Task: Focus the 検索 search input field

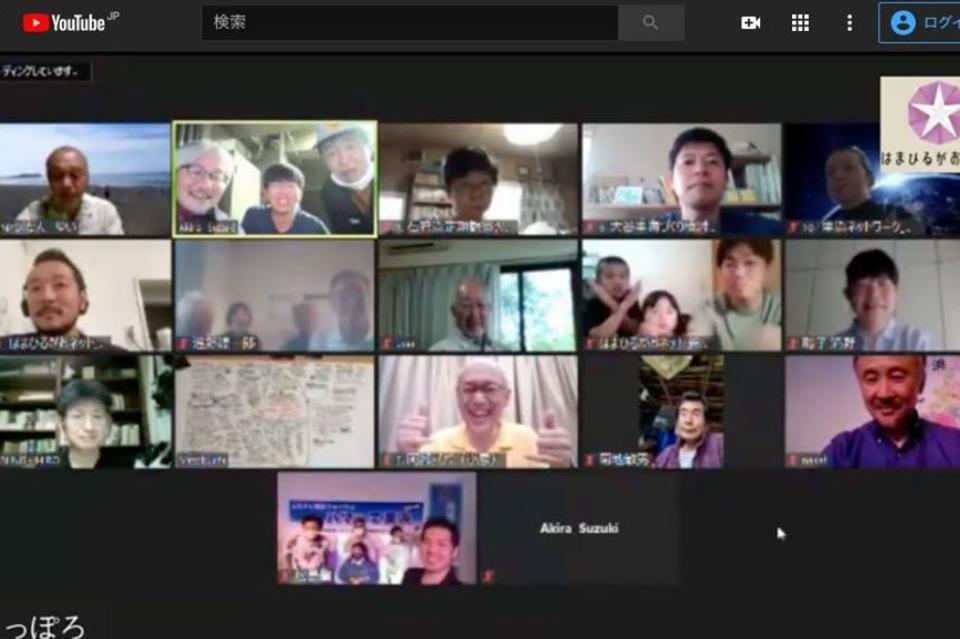Action: pos(409,23)
